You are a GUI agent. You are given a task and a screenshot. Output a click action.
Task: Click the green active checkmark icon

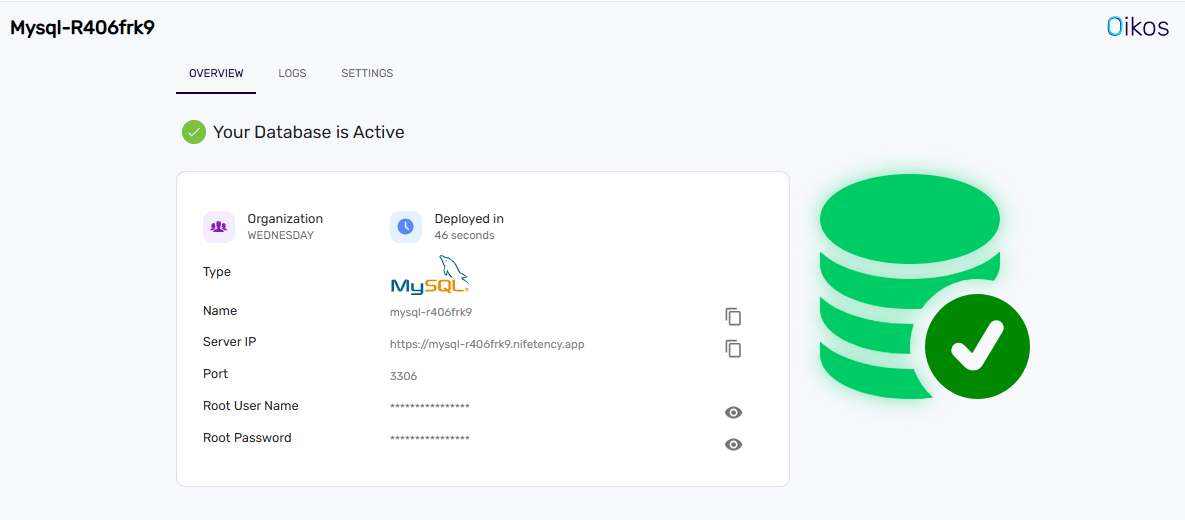pyautogui.click(x=194, y=132)
